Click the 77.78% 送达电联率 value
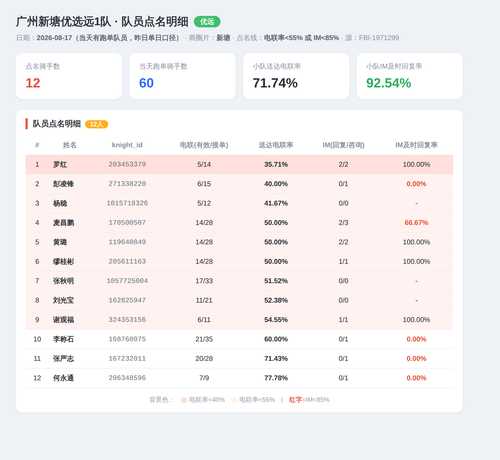This screenshot has height=460, width=500. point(276,378)
